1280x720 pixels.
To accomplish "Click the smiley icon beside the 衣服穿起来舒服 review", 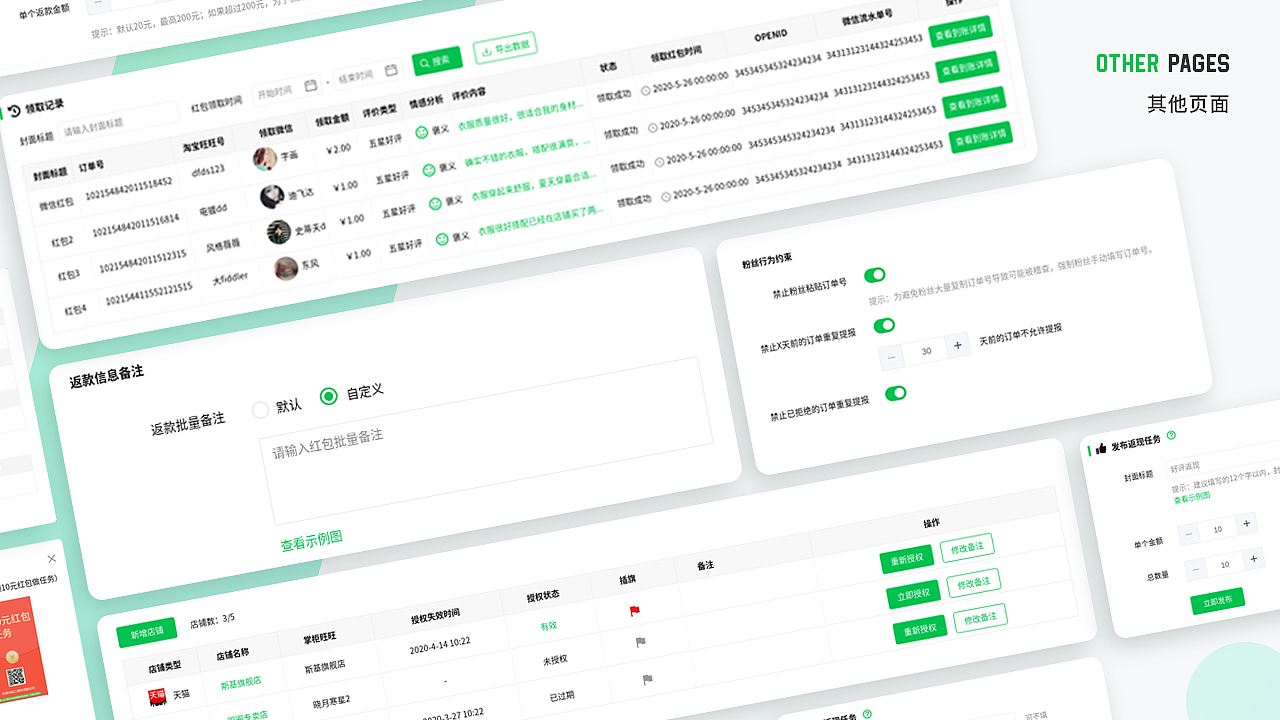I will coord(436,203).
